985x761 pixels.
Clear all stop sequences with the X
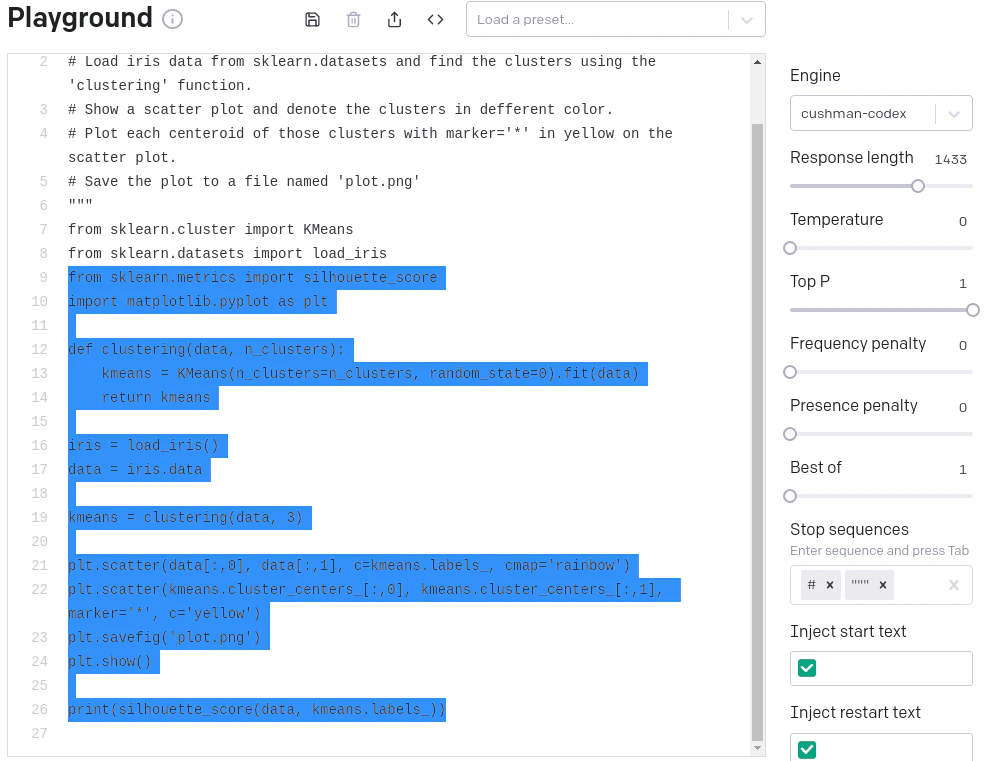(952, 585)
